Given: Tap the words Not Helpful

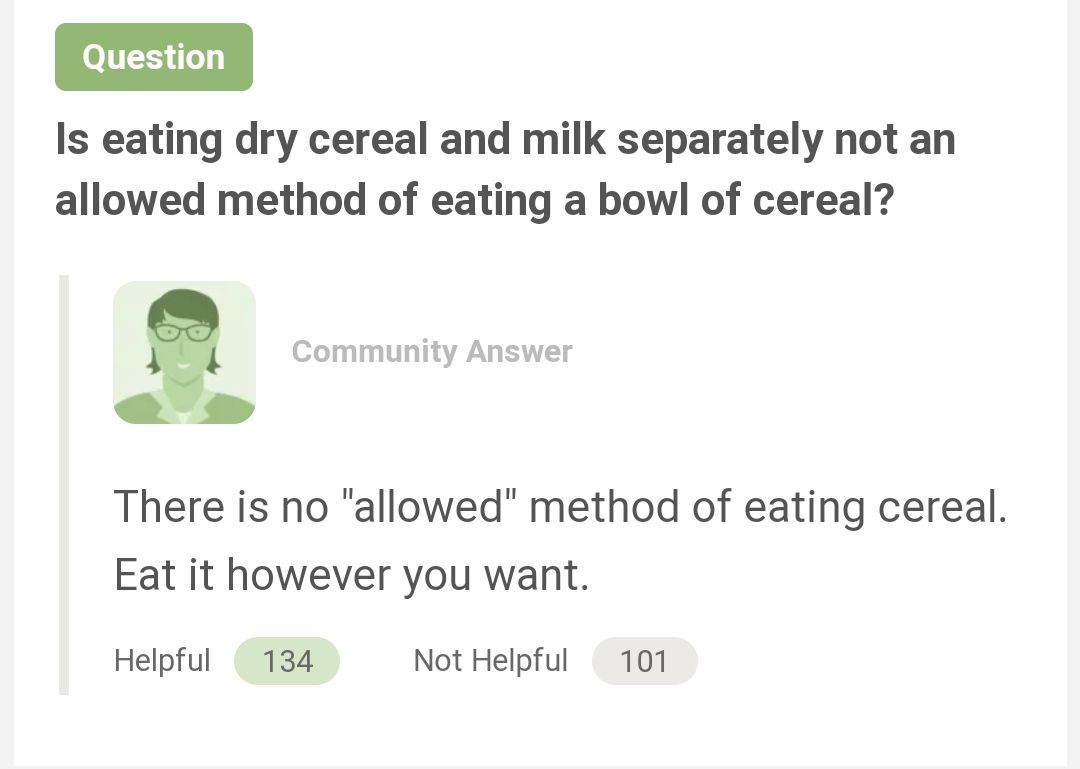Looking at the screenshot, I should 490,660.
